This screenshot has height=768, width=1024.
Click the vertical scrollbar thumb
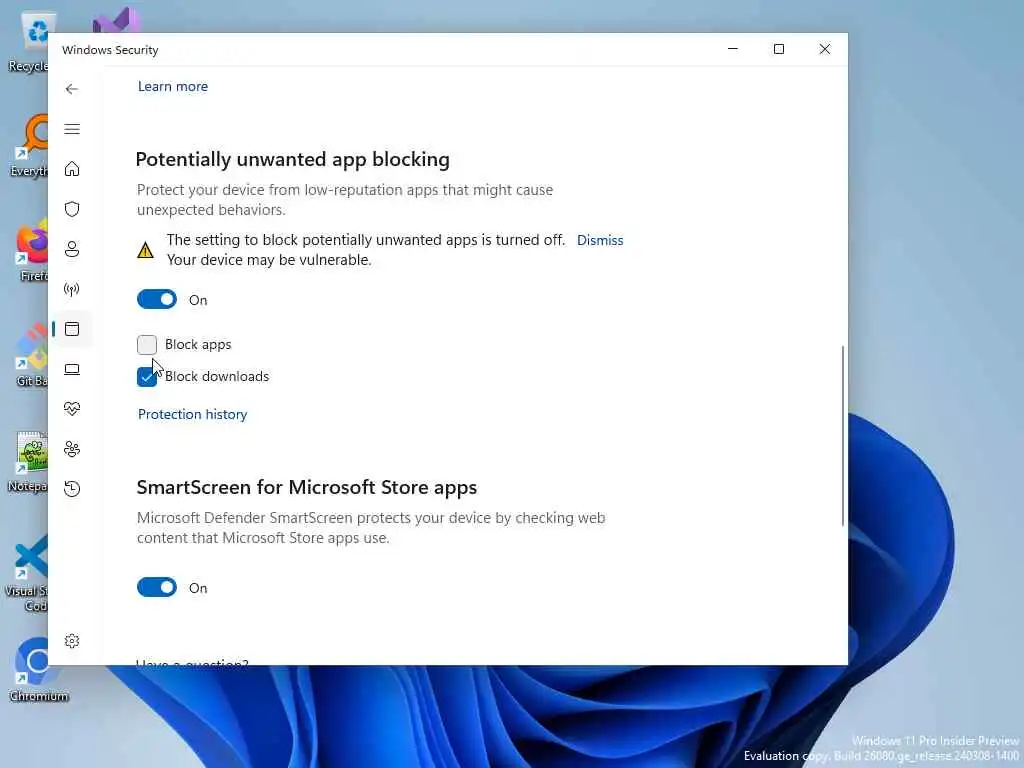click(842, 436)
